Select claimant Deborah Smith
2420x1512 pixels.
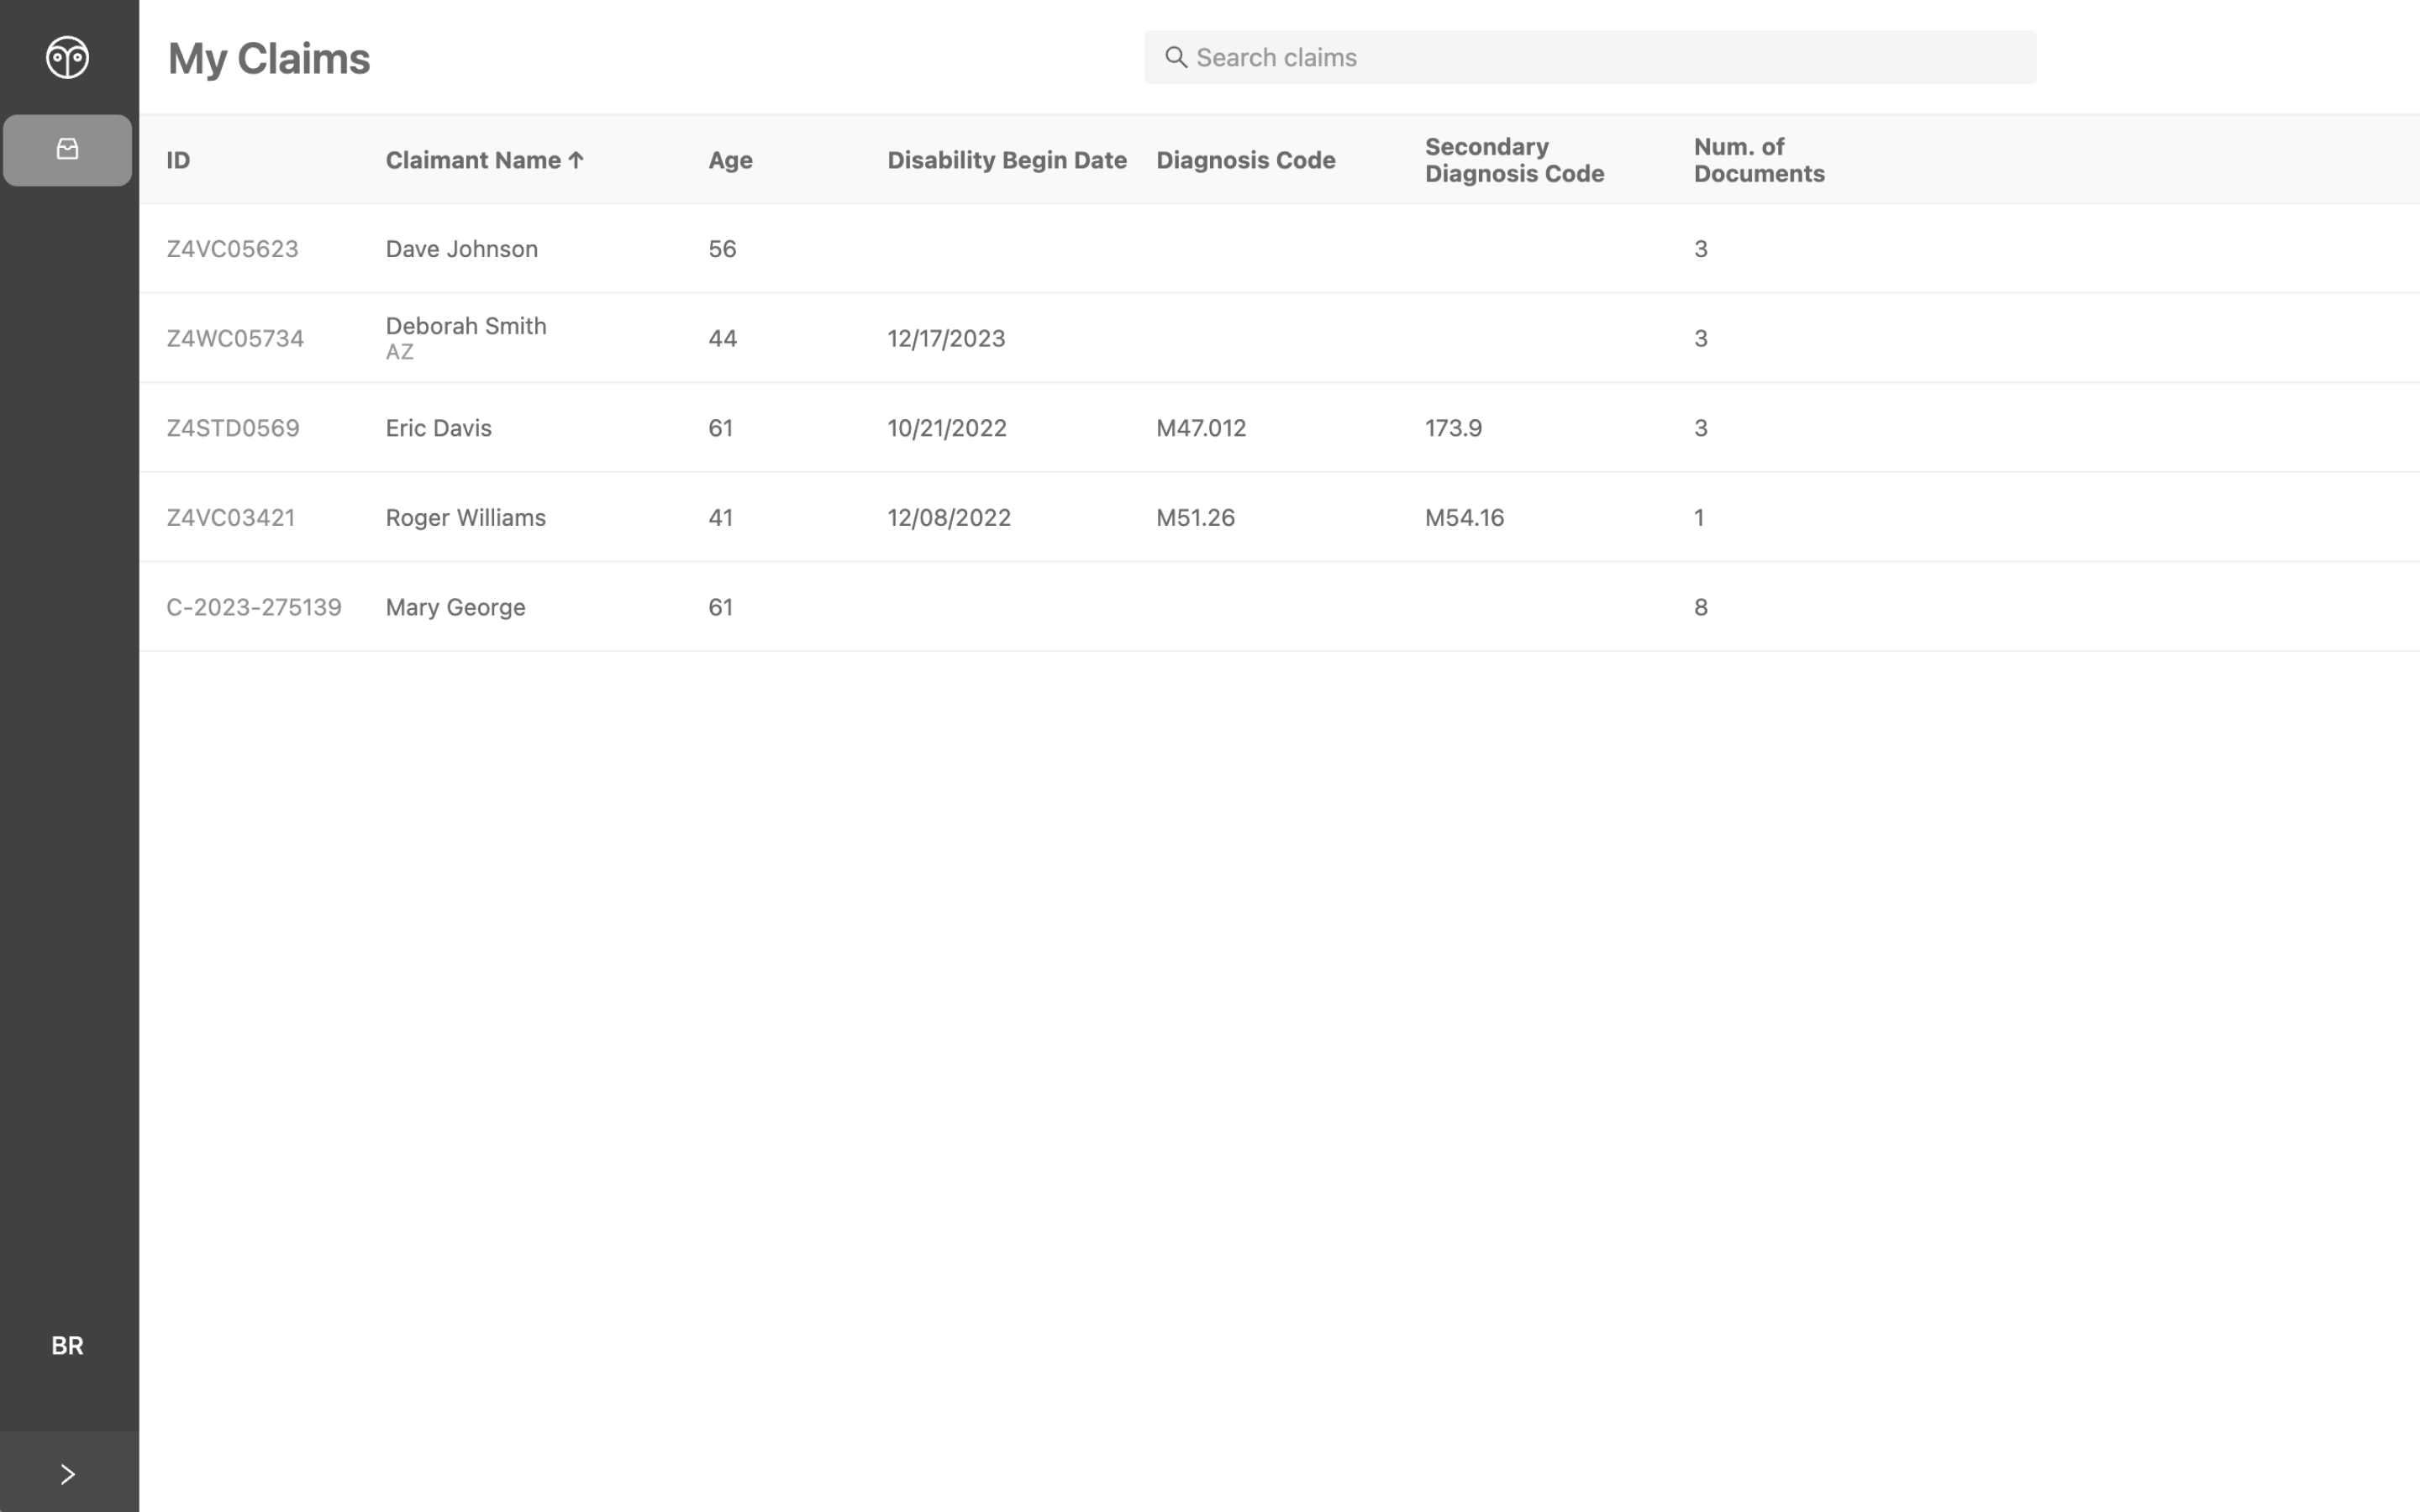(x=466, y=326)
